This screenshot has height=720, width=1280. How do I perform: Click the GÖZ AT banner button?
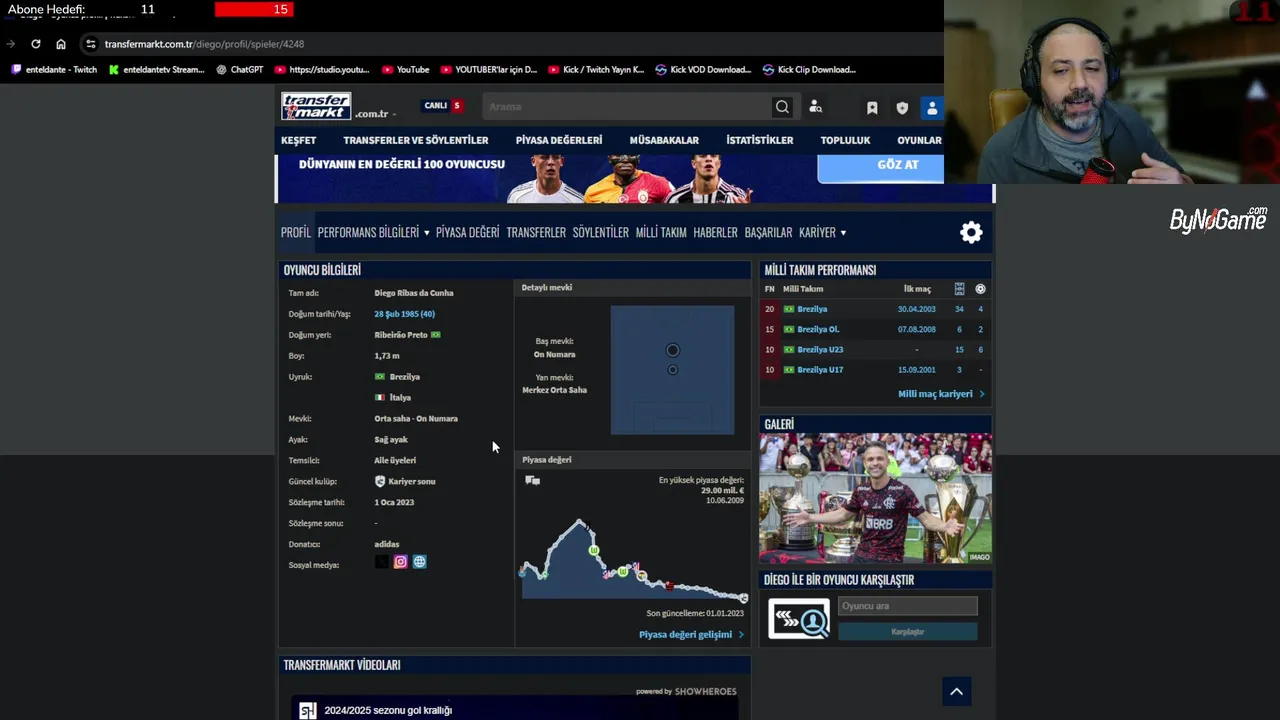(880, 167)
